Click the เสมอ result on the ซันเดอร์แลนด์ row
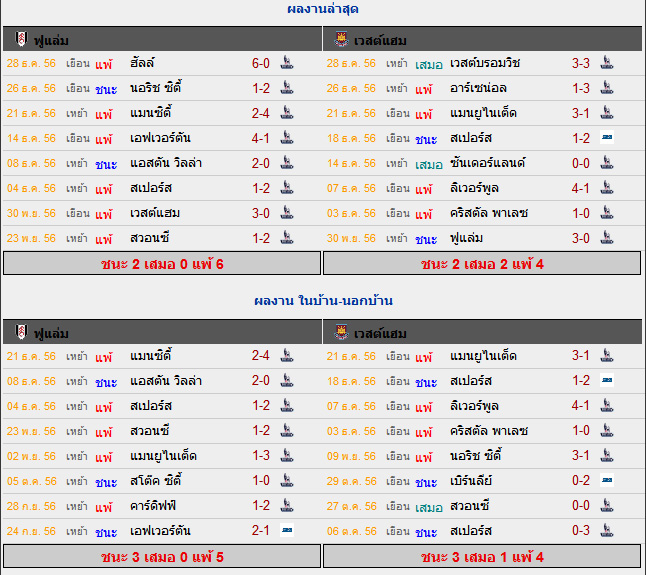Screen dimensions: 646x575 (x=428, y=164)
